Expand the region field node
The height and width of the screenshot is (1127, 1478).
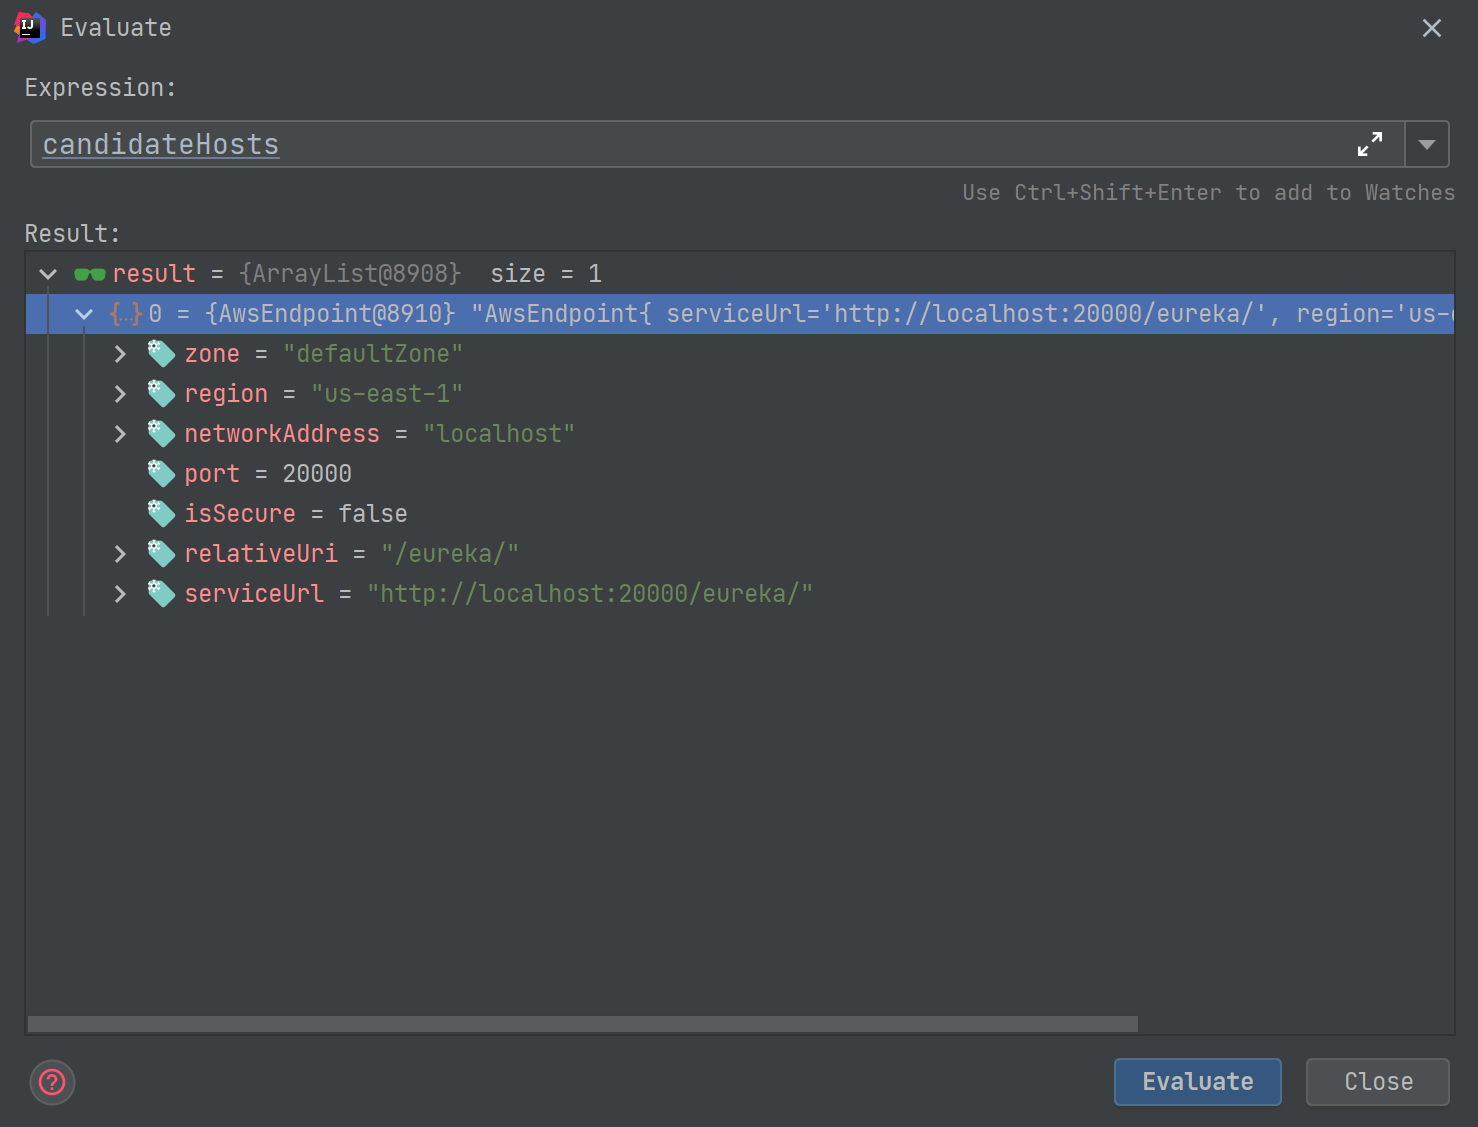click(x=120, y=394)
